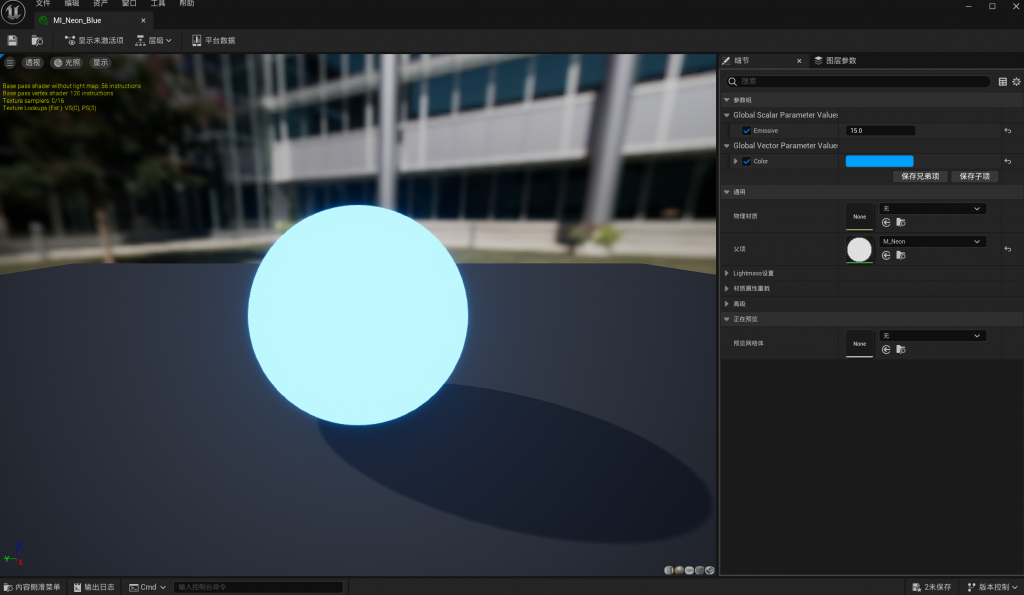Click the 搜索 search field in Details
The width and height of the screenshot is (1024, 595).
(859, 82)
